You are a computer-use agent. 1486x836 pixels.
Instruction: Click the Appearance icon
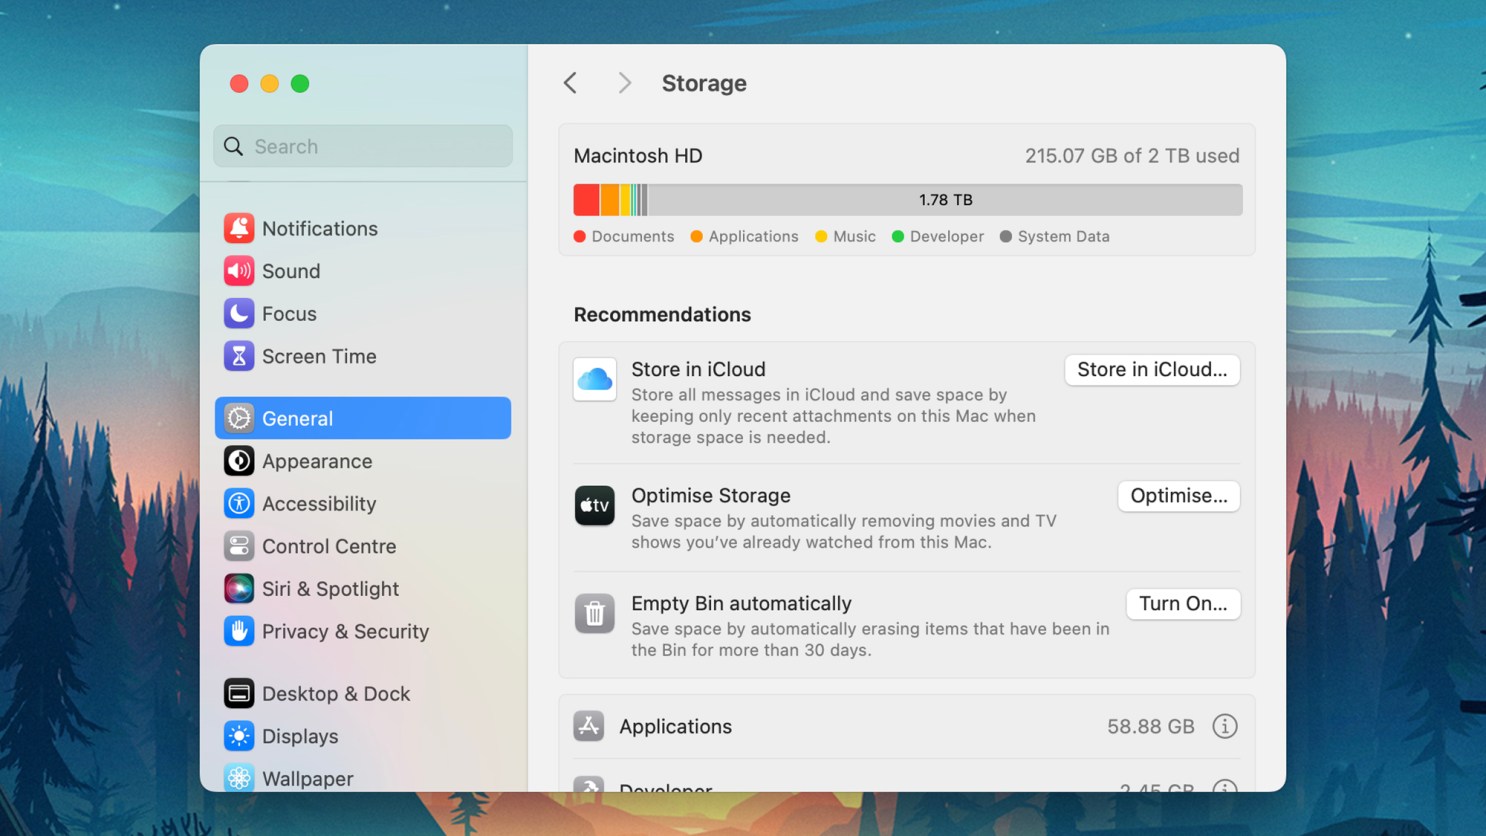point(239,461)
